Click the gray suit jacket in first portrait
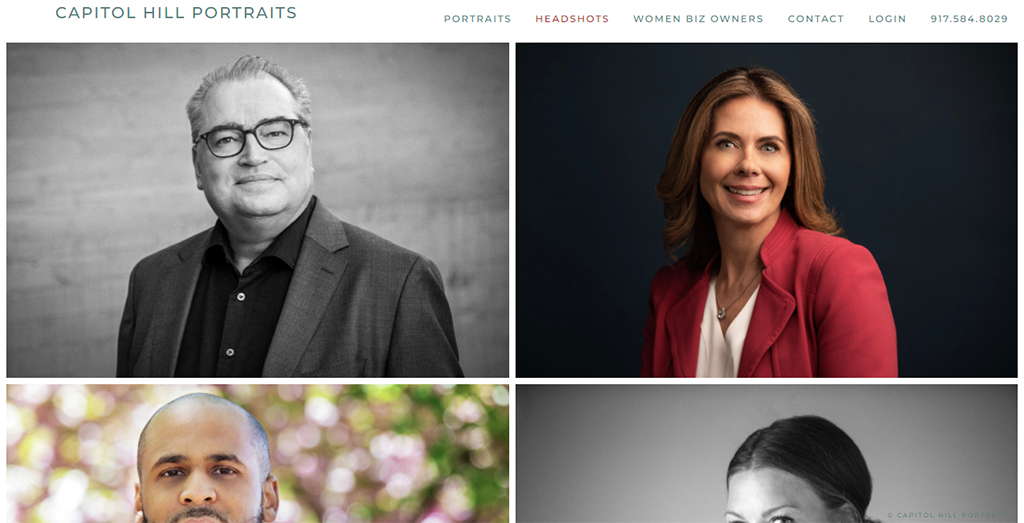The width and height of the screenshot is (1024, 523). point(366,307)
